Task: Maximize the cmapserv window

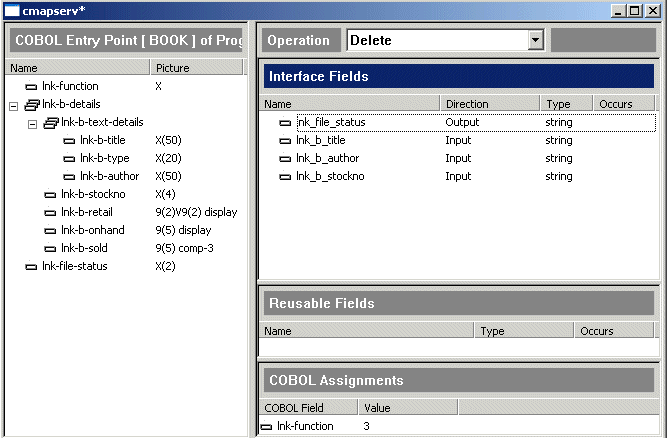Action: (x=635, y=11)
